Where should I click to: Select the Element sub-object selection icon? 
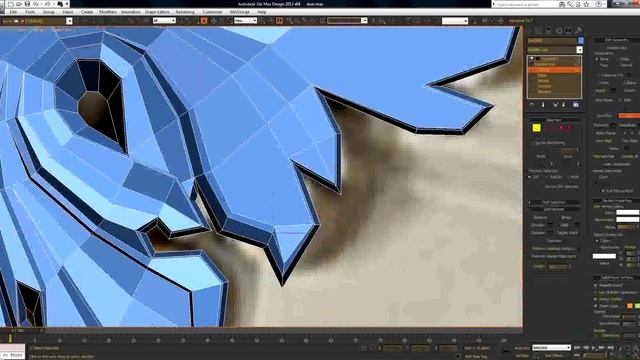point(569,128)
